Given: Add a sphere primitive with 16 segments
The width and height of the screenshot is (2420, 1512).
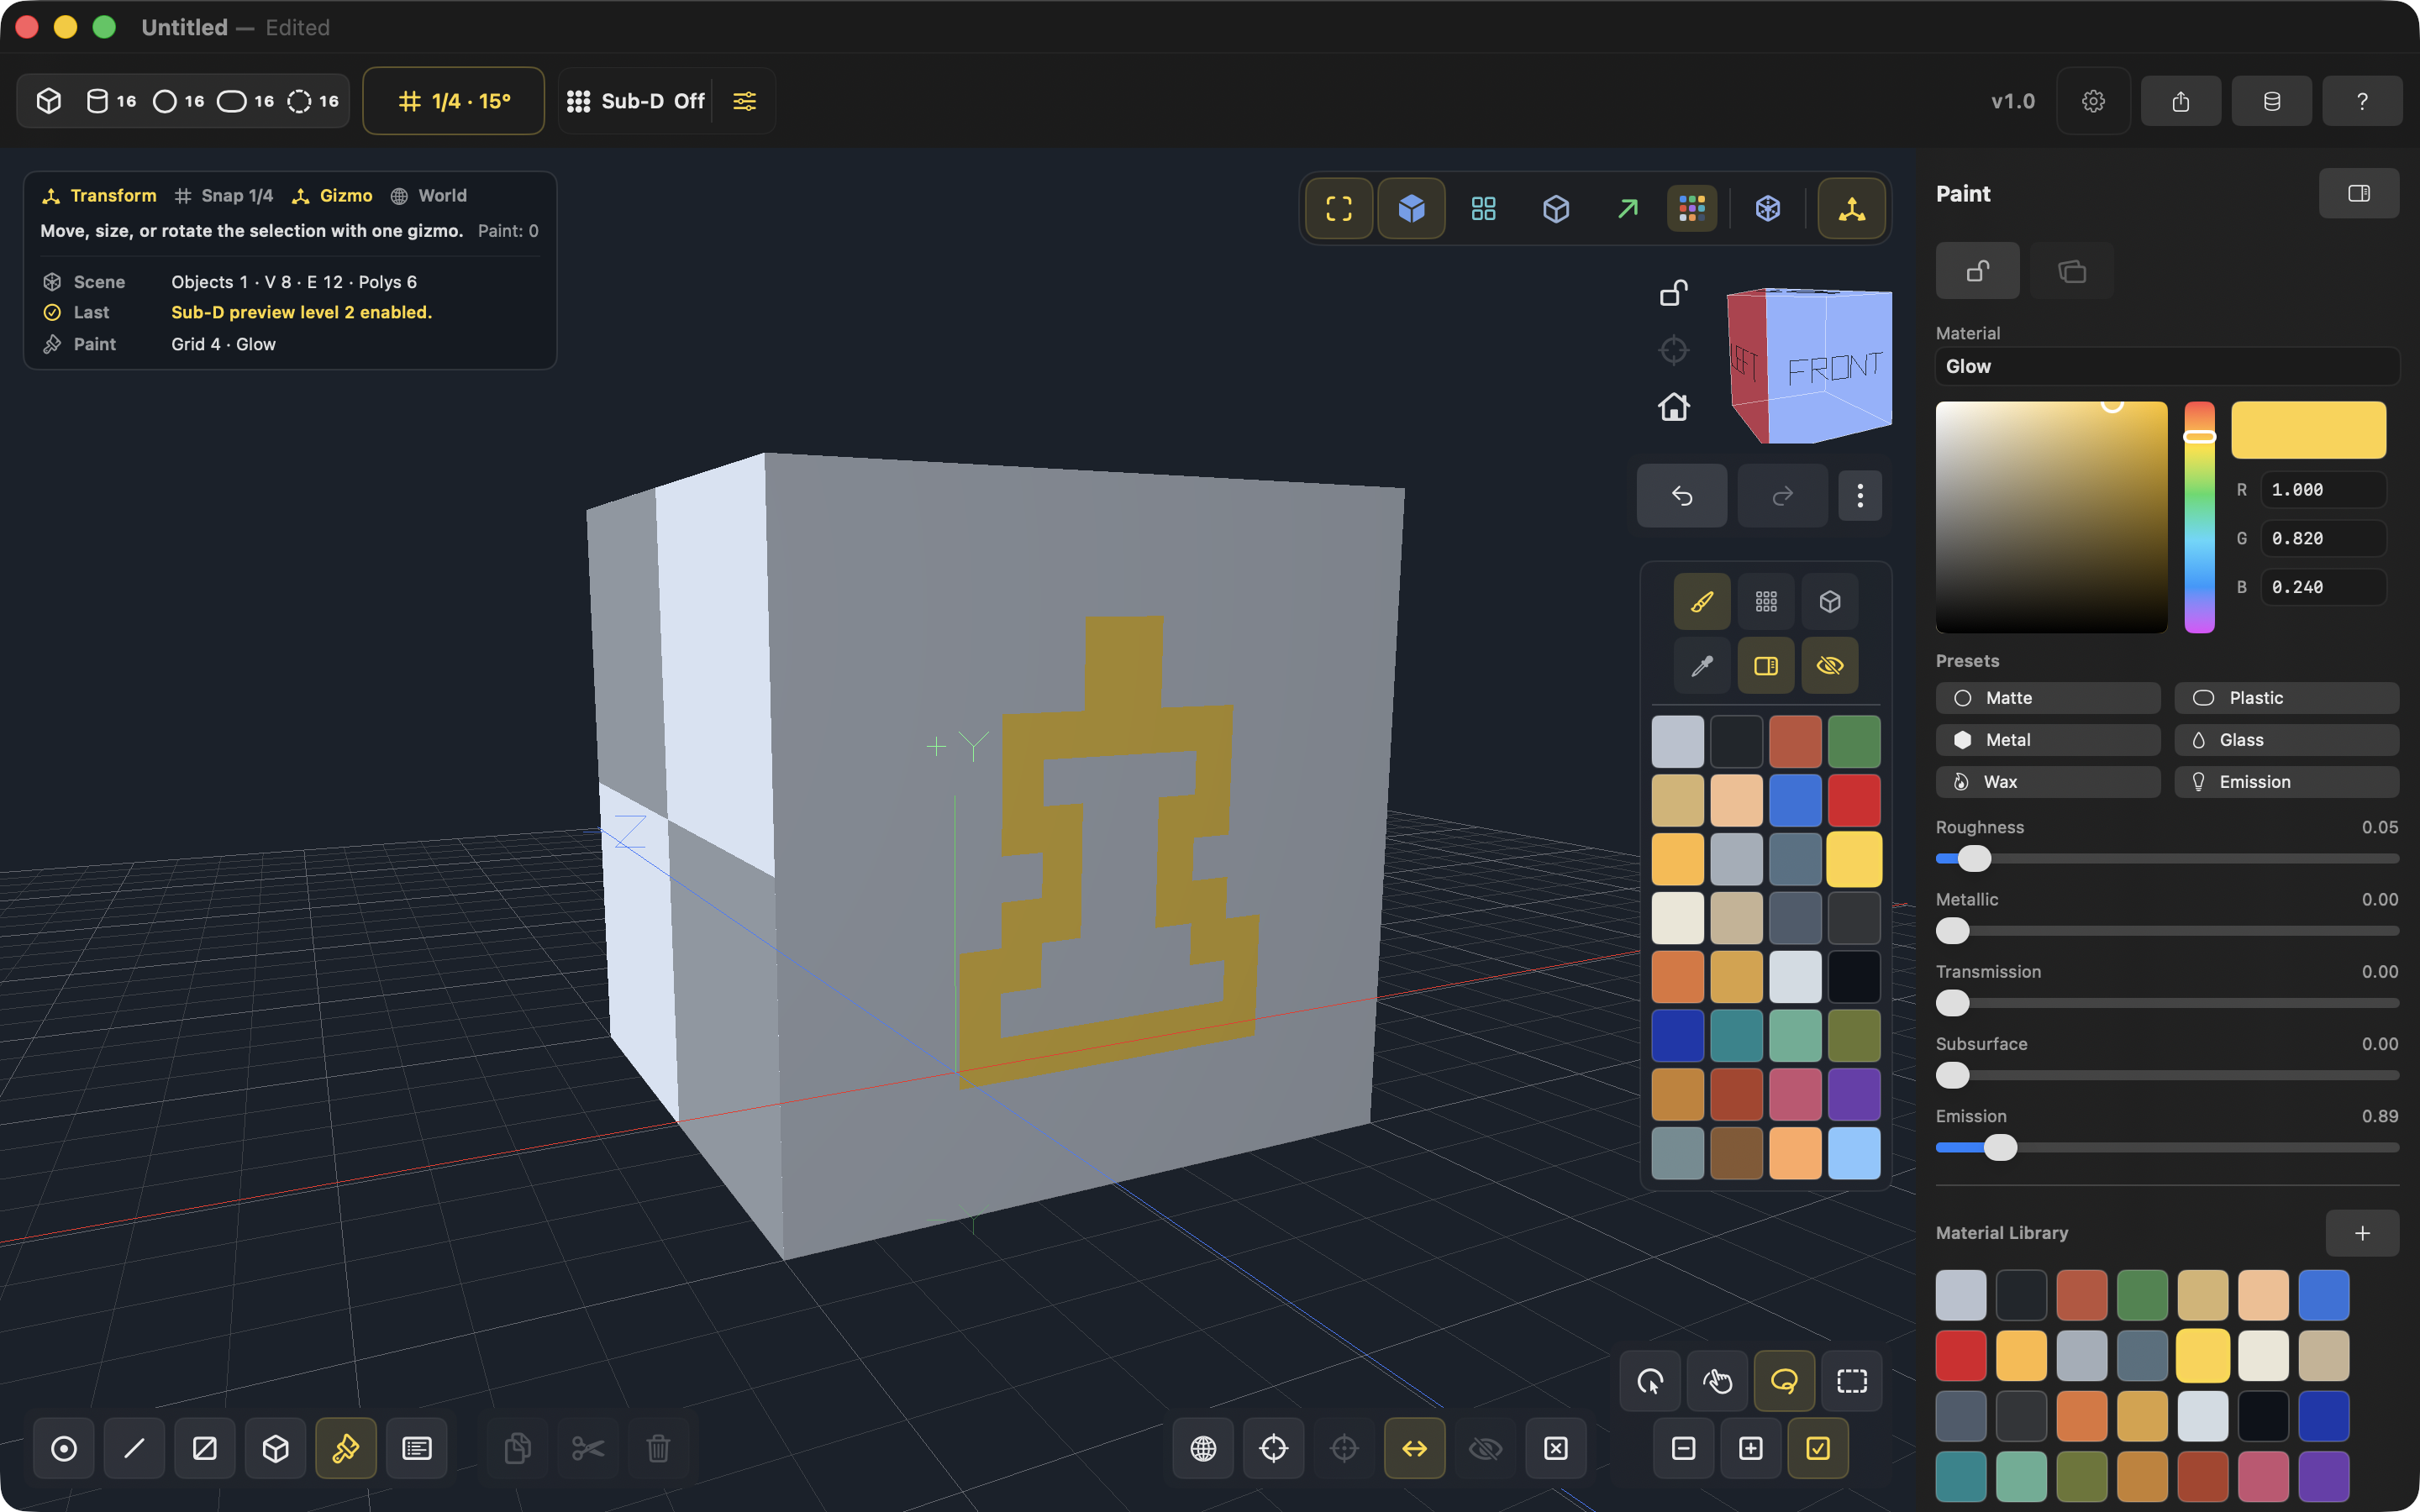Looking at the screenshot, I should pyautogui.click(x=179, y=101).
